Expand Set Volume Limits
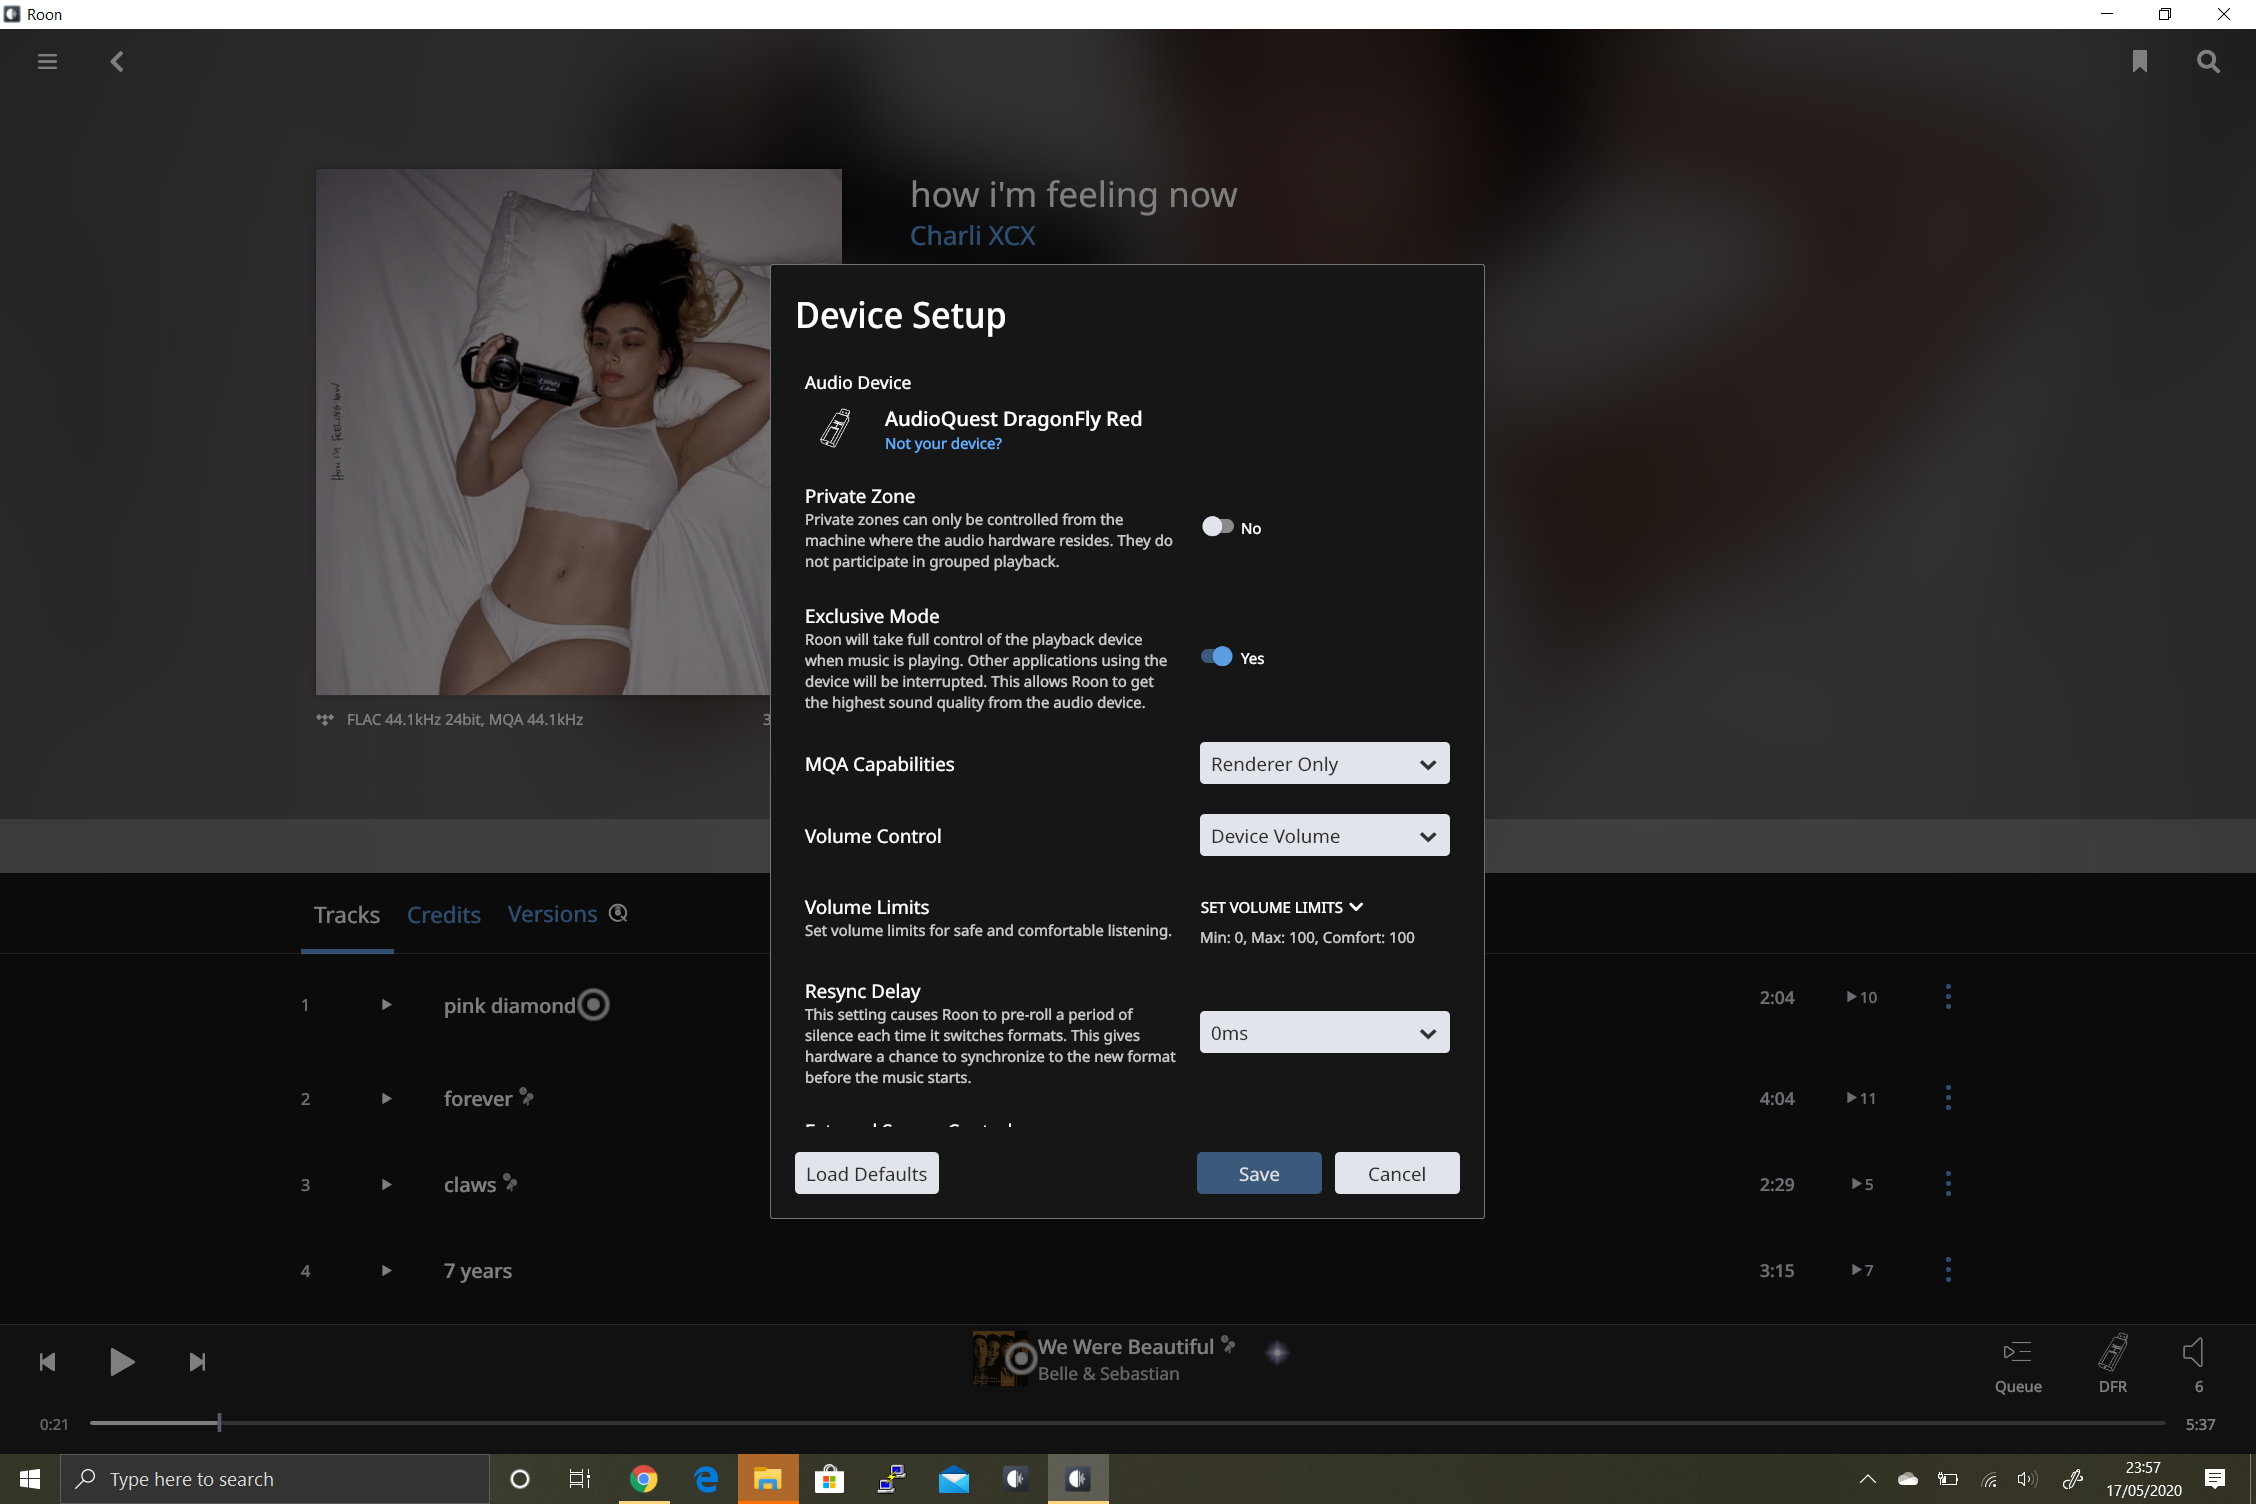The width and height of the screenshot is (2256, 1504). (1281, 907)
